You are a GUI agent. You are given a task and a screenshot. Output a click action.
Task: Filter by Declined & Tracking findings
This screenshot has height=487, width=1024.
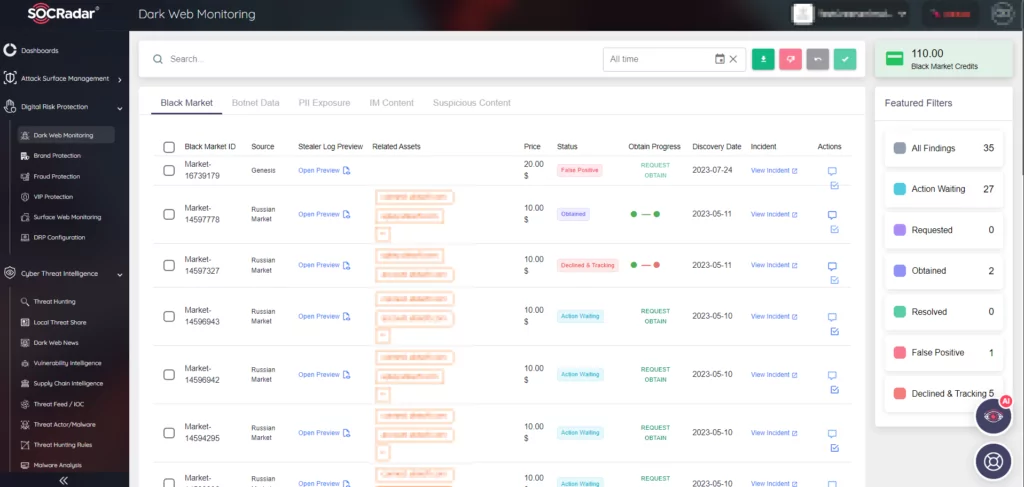(x=944, y=394)
